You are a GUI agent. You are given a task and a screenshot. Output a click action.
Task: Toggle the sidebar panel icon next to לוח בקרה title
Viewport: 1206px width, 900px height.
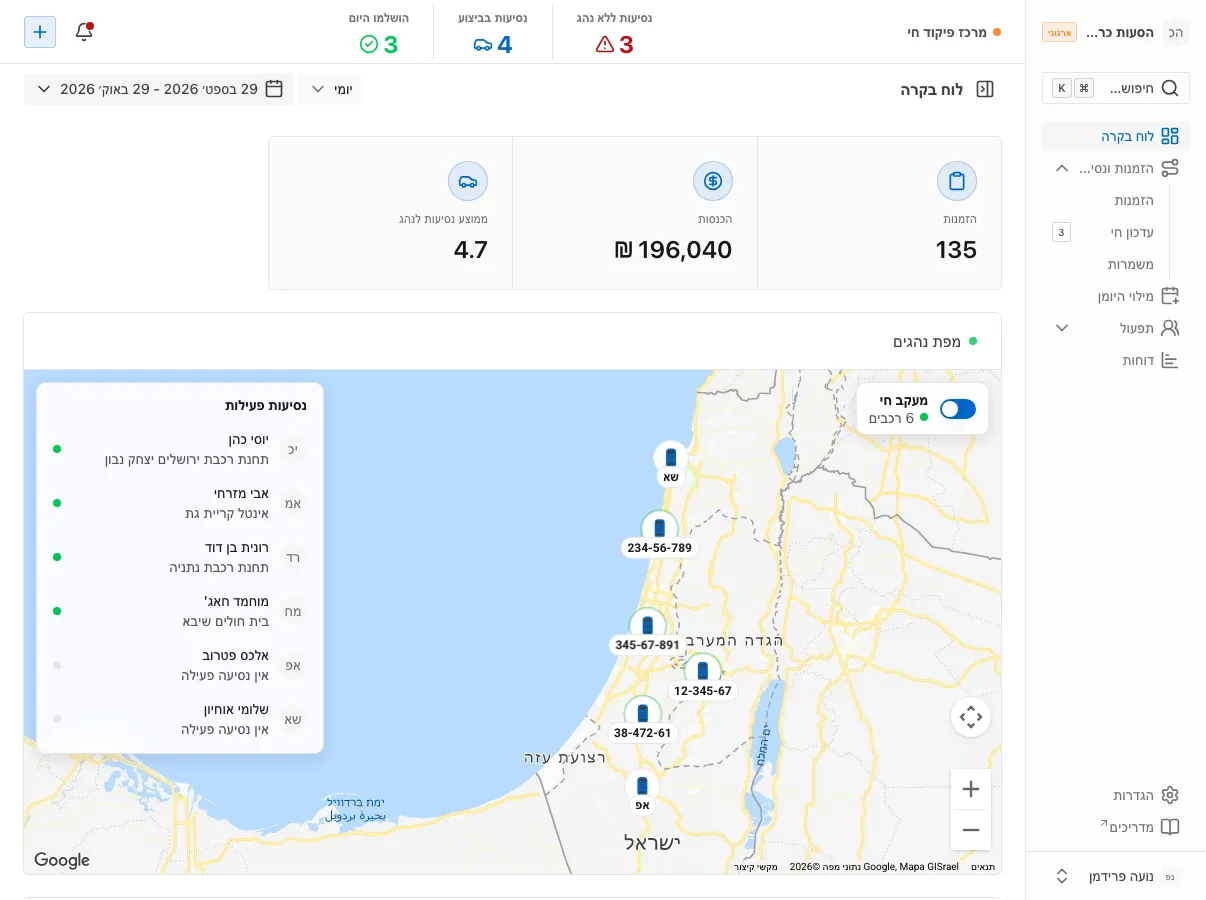coord(985,89)
